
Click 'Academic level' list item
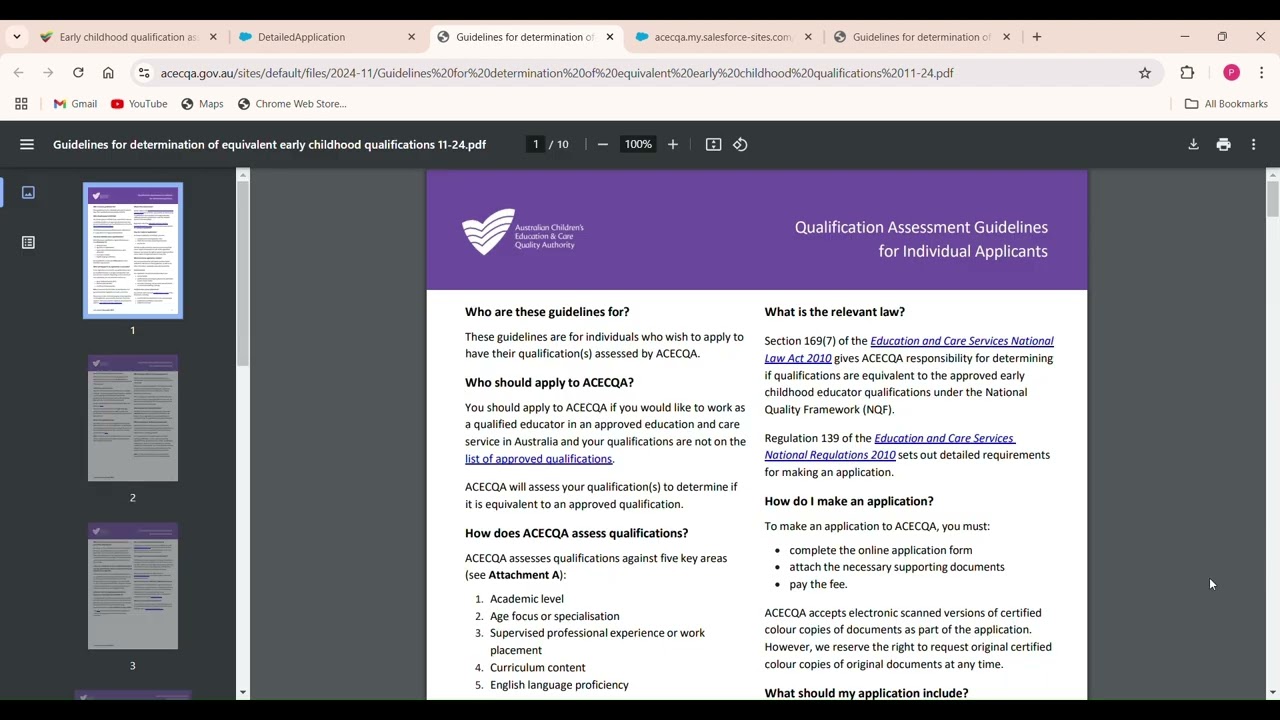click(x=527, y=599)
